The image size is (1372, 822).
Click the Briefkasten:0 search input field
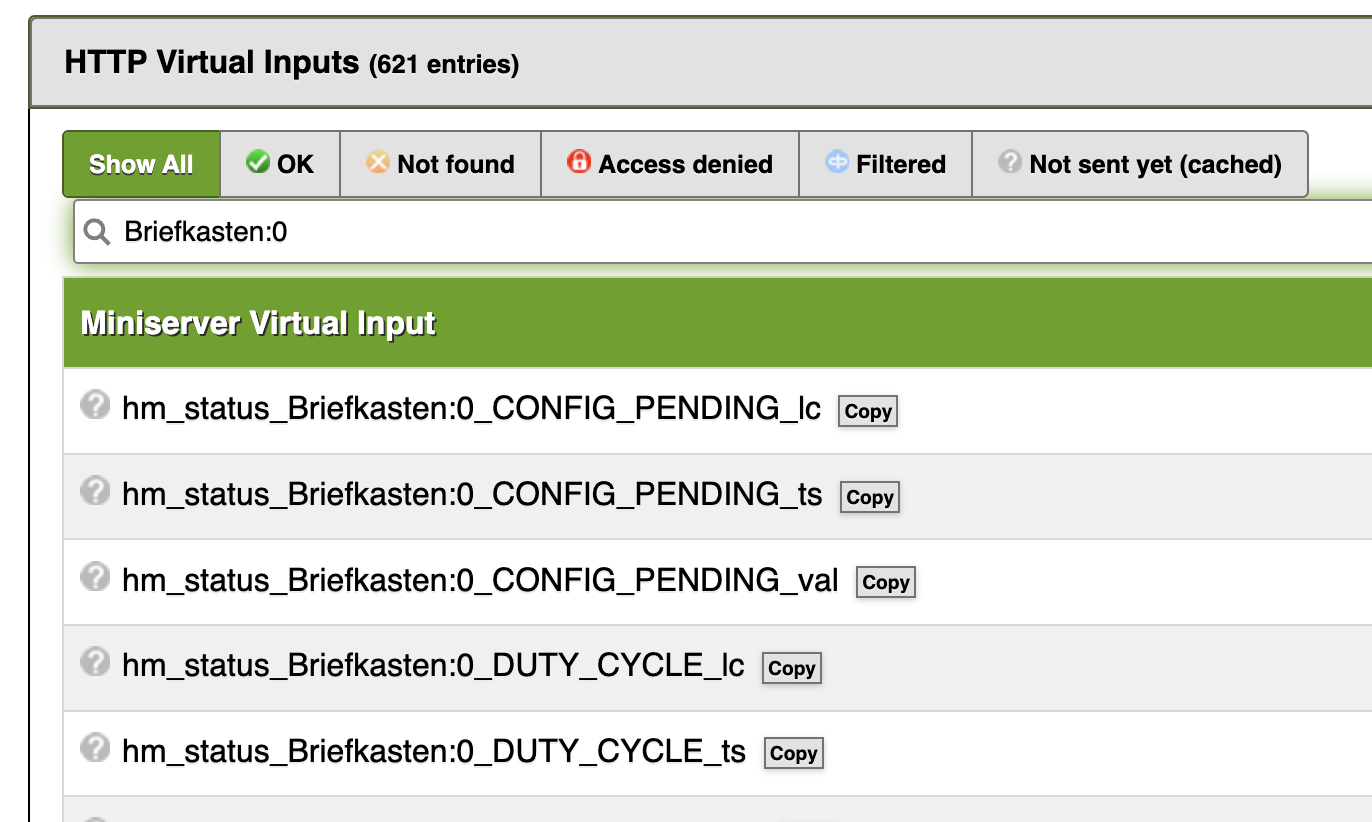[700, 233]
